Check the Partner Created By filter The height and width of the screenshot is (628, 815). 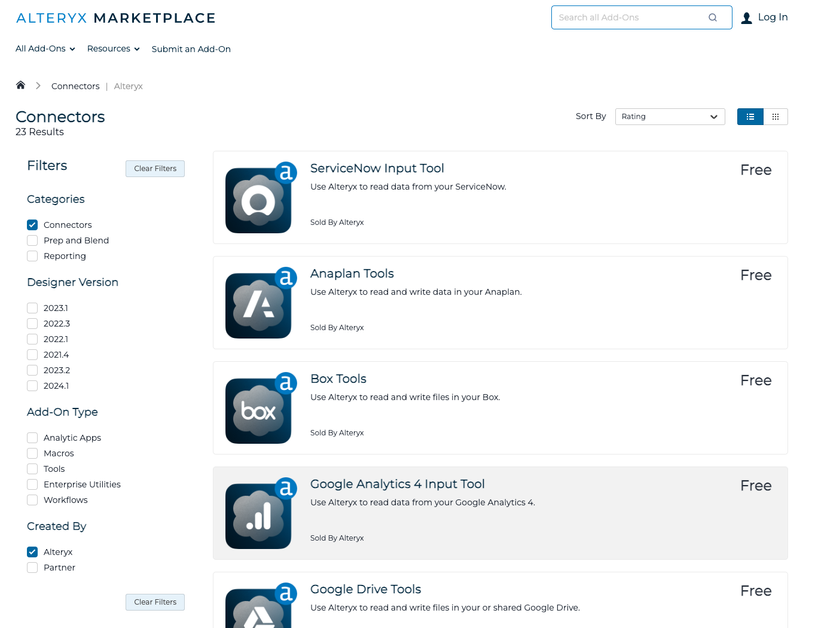click(x=31, y=567)
